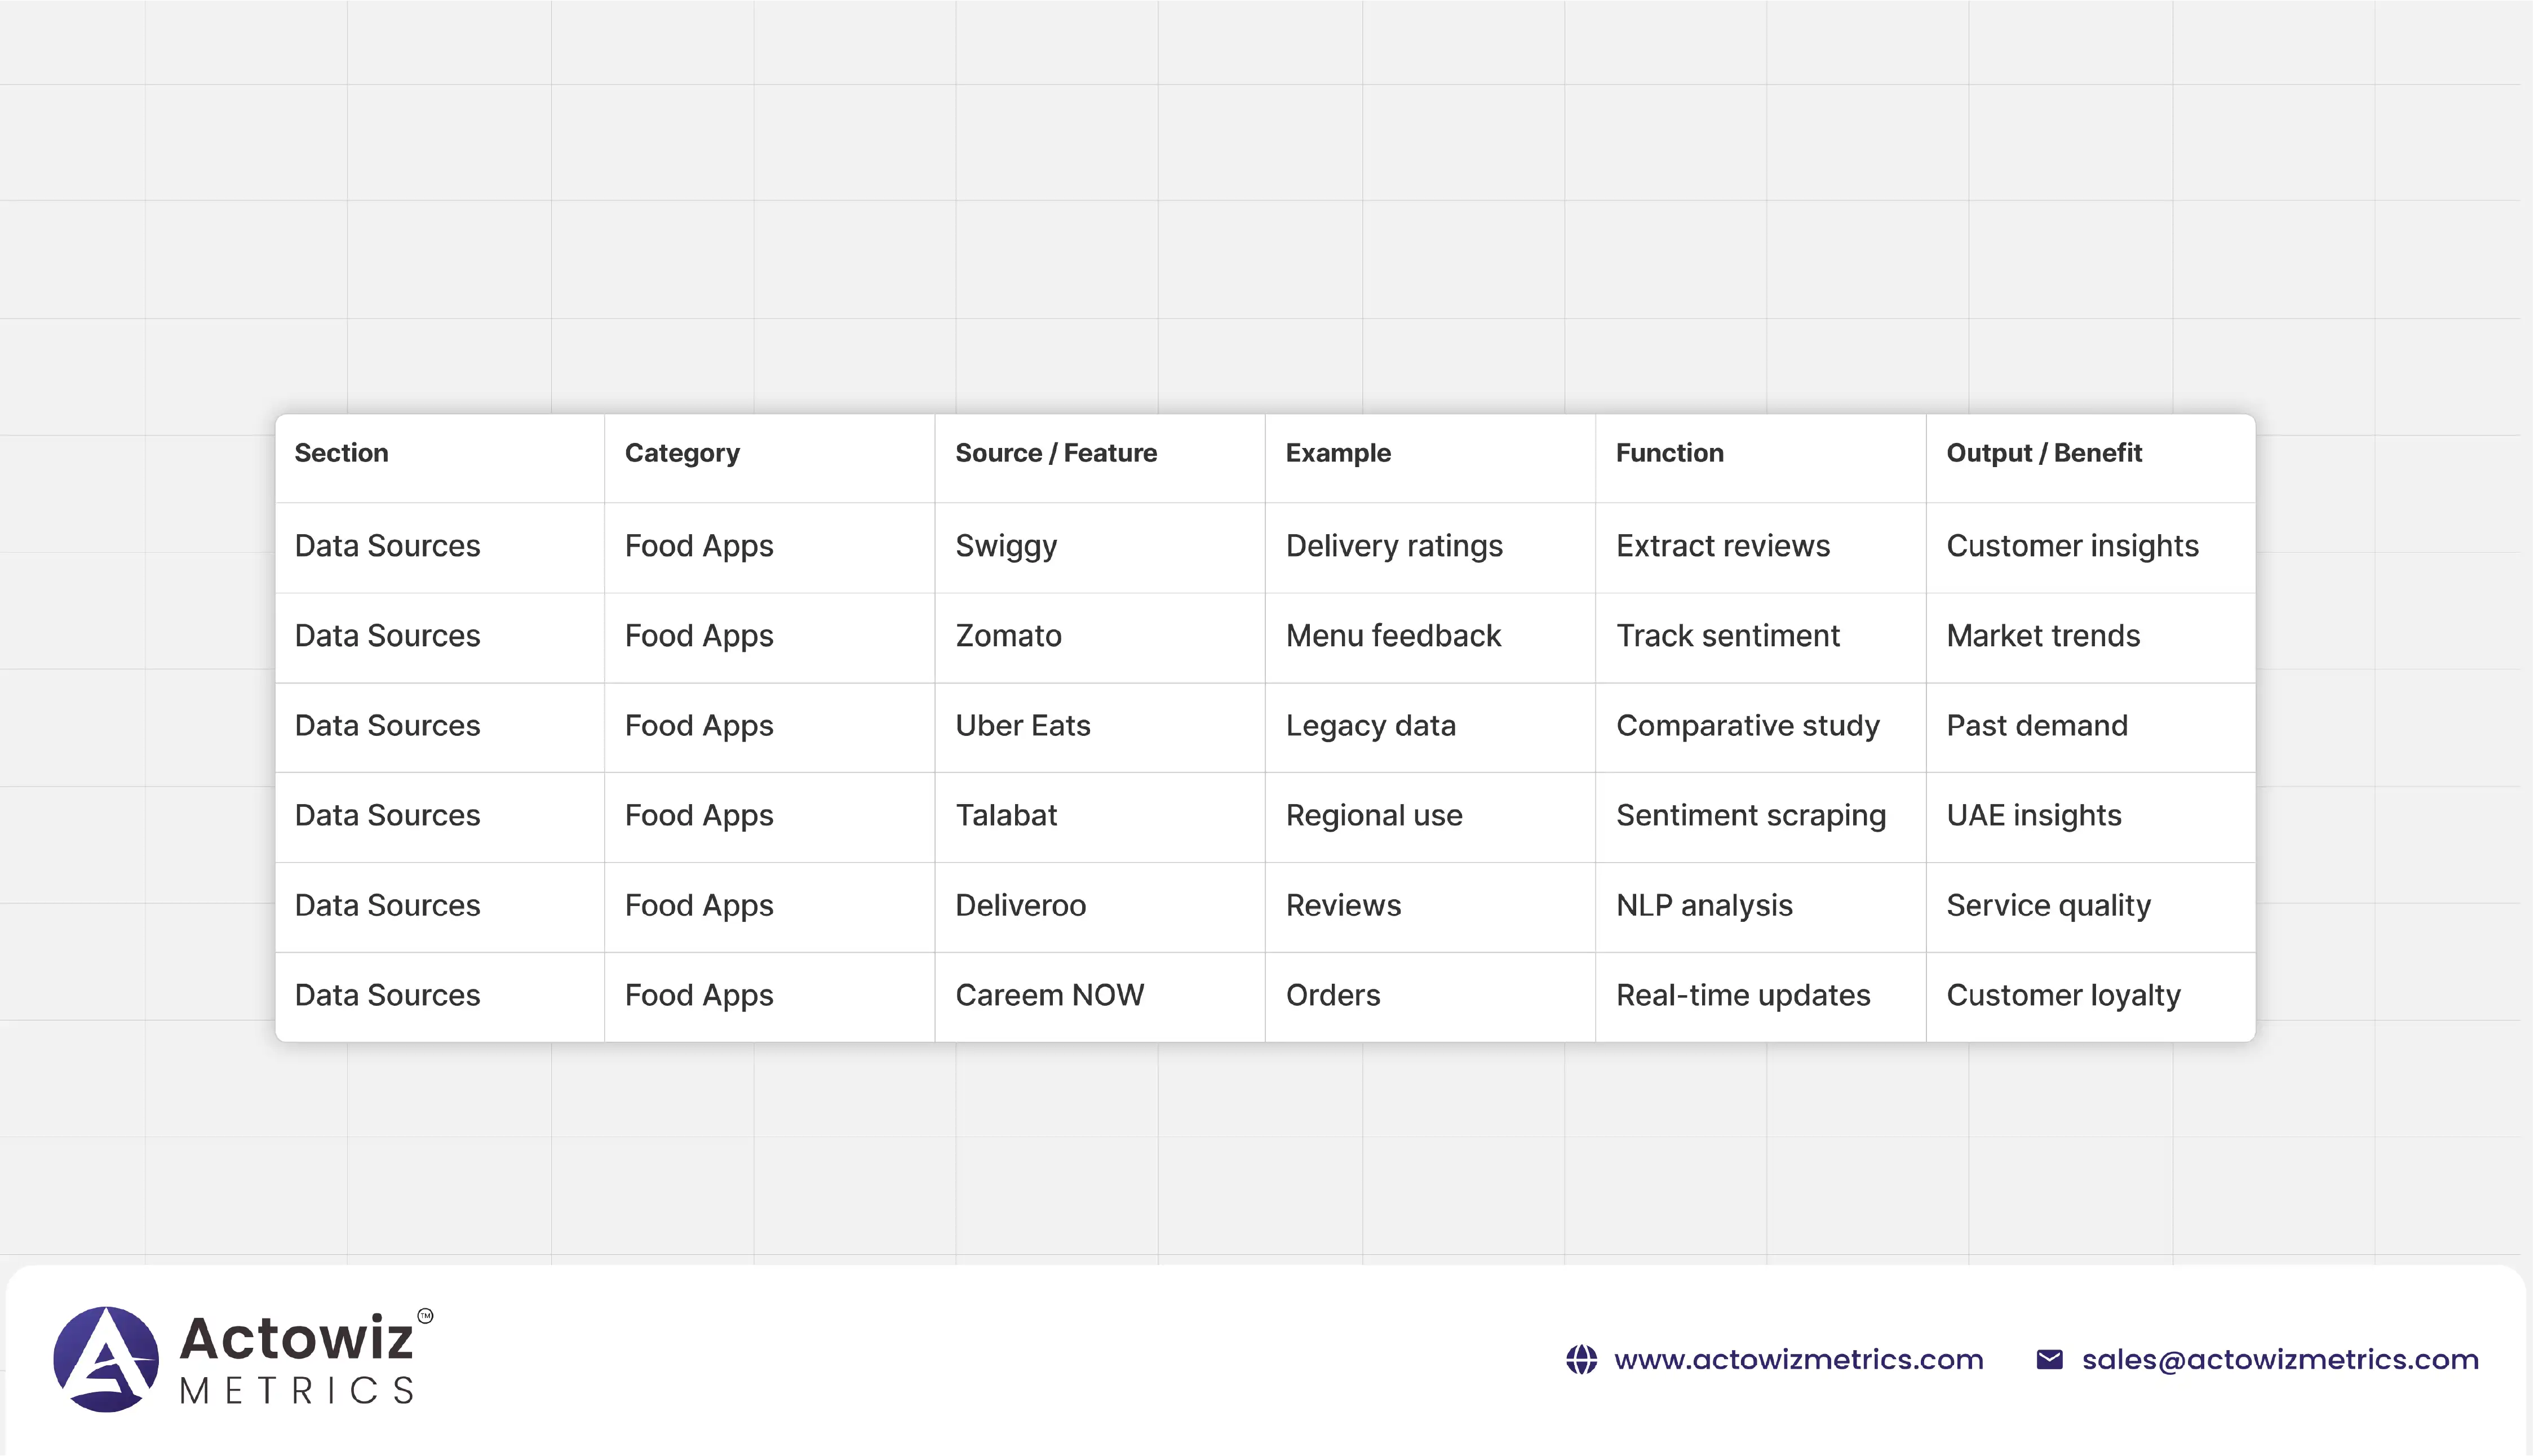Click the trademark symbol near Actowiz
2534x1456 pixels.
[425, 1316]
